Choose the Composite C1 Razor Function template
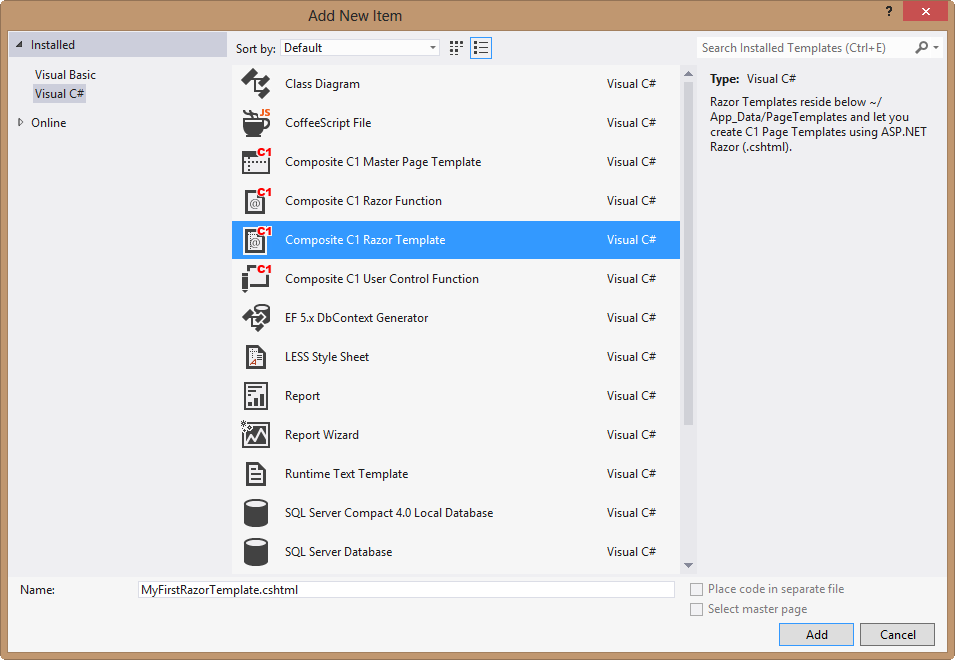 (x=363, y=201)
